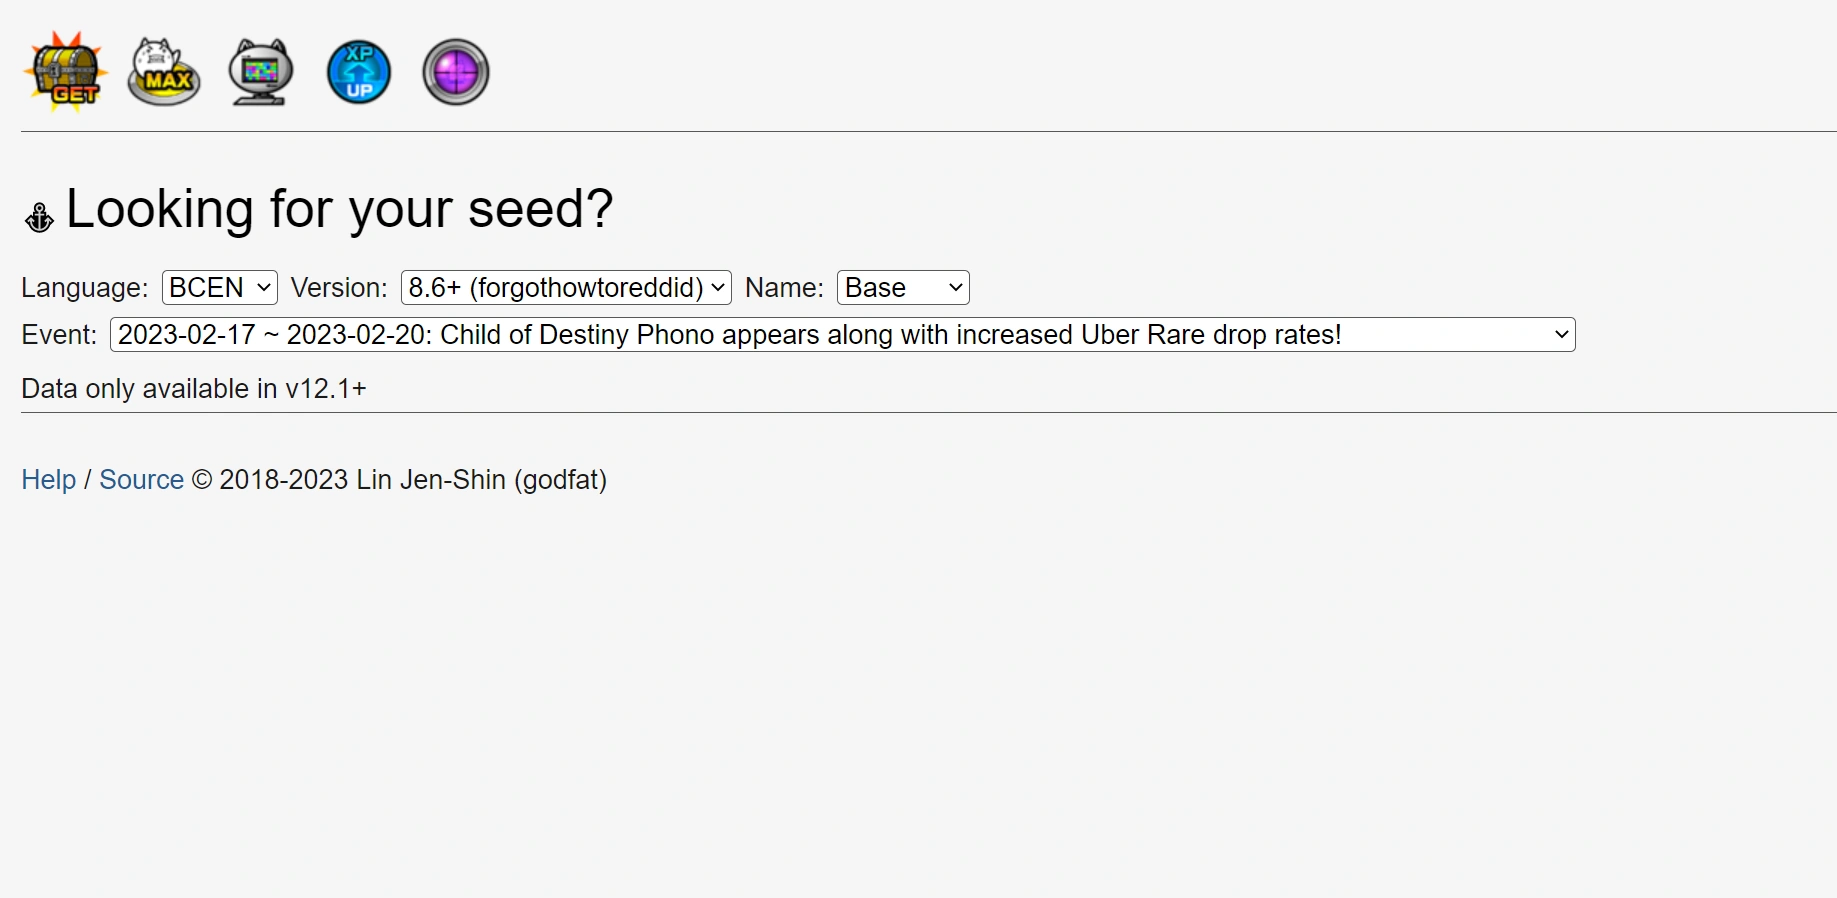Screen dimensions: 1837x898
Task: Open the Help link
Action: 48,480
